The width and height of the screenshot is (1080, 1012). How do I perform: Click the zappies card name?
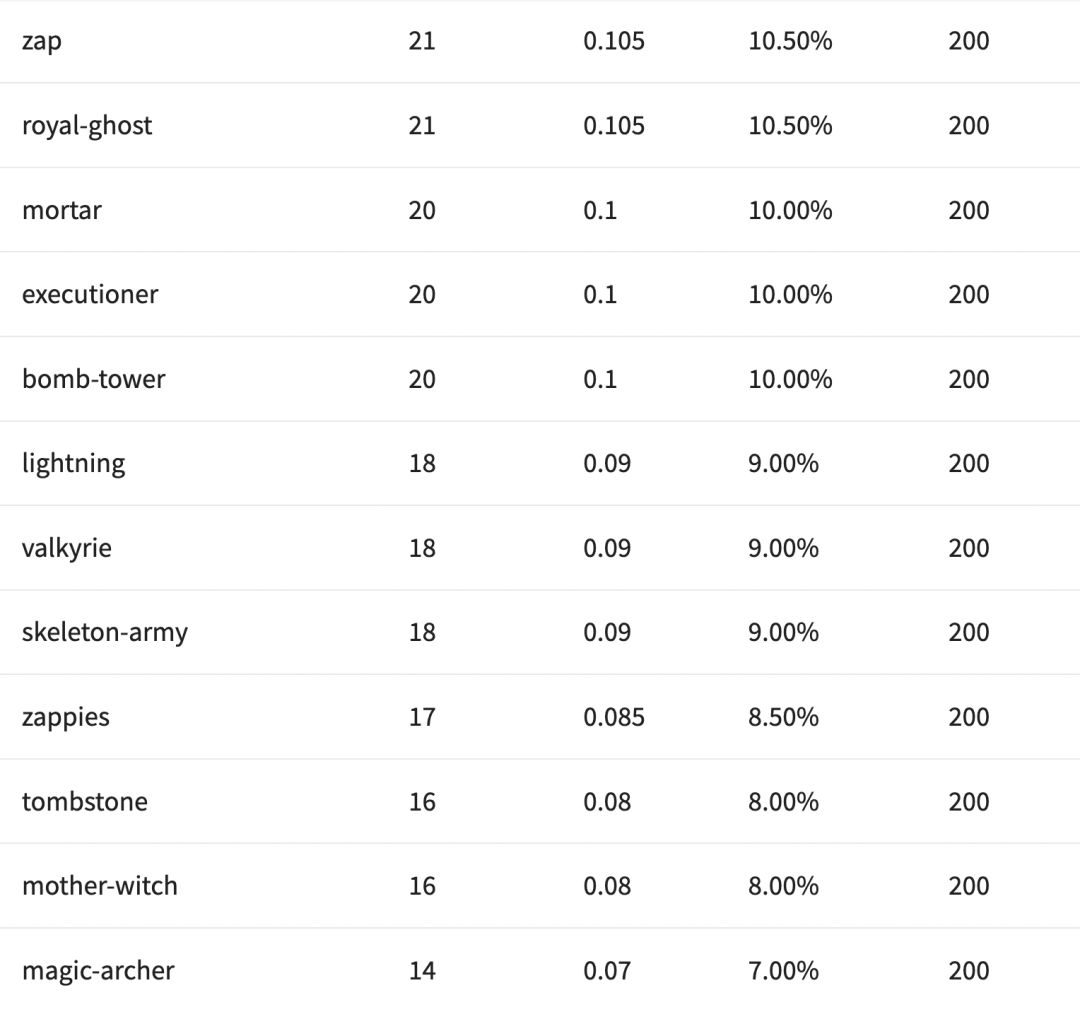coord(65,717)
